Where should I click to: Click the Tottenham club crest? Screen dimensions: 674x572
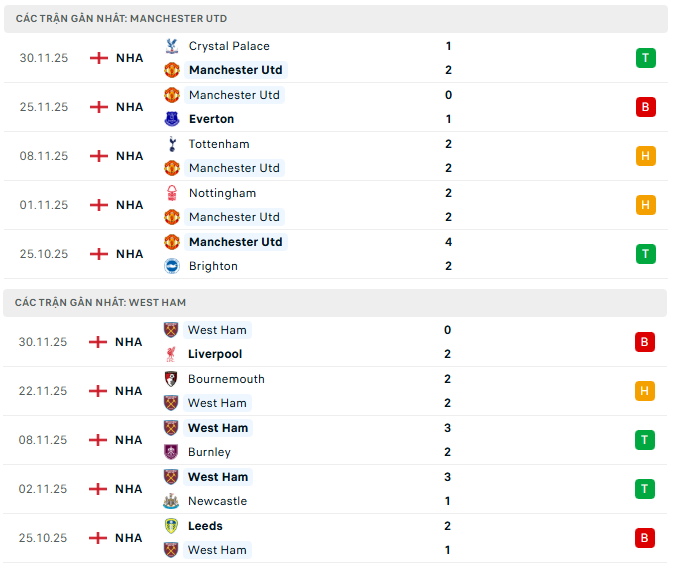click(171, 144)
